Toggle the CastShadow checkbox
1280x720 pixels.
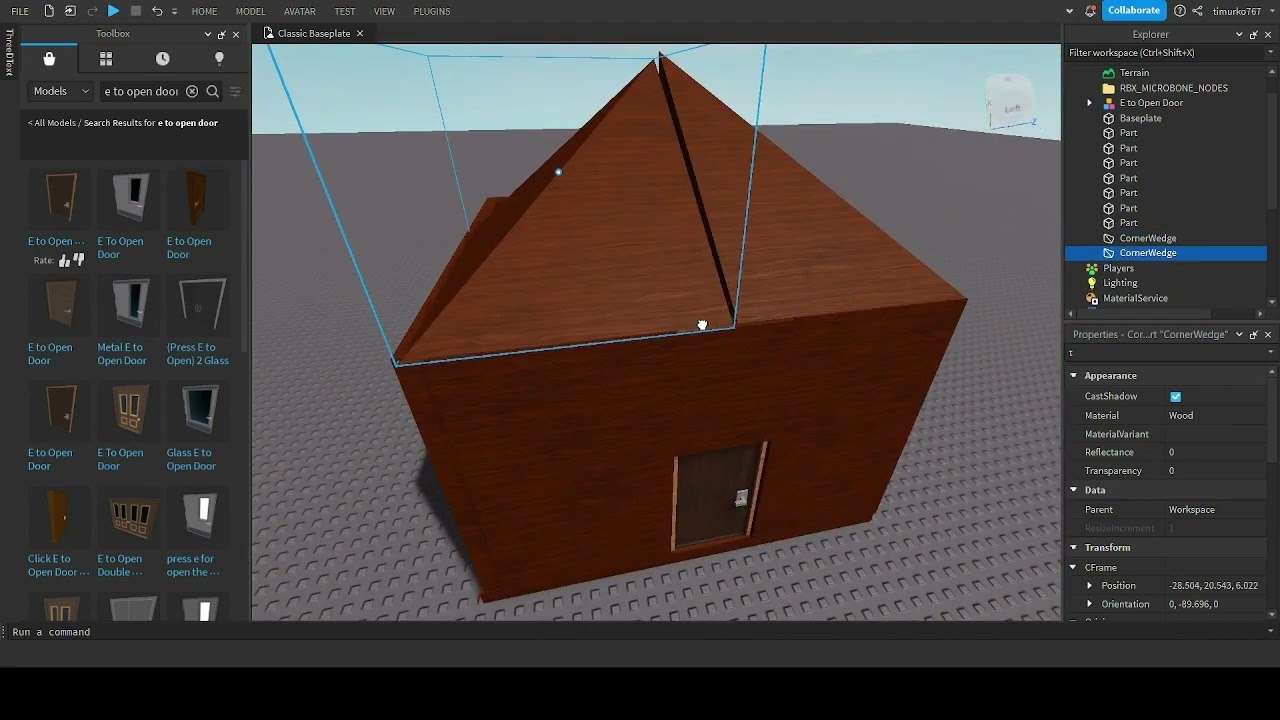[1175, 397]
